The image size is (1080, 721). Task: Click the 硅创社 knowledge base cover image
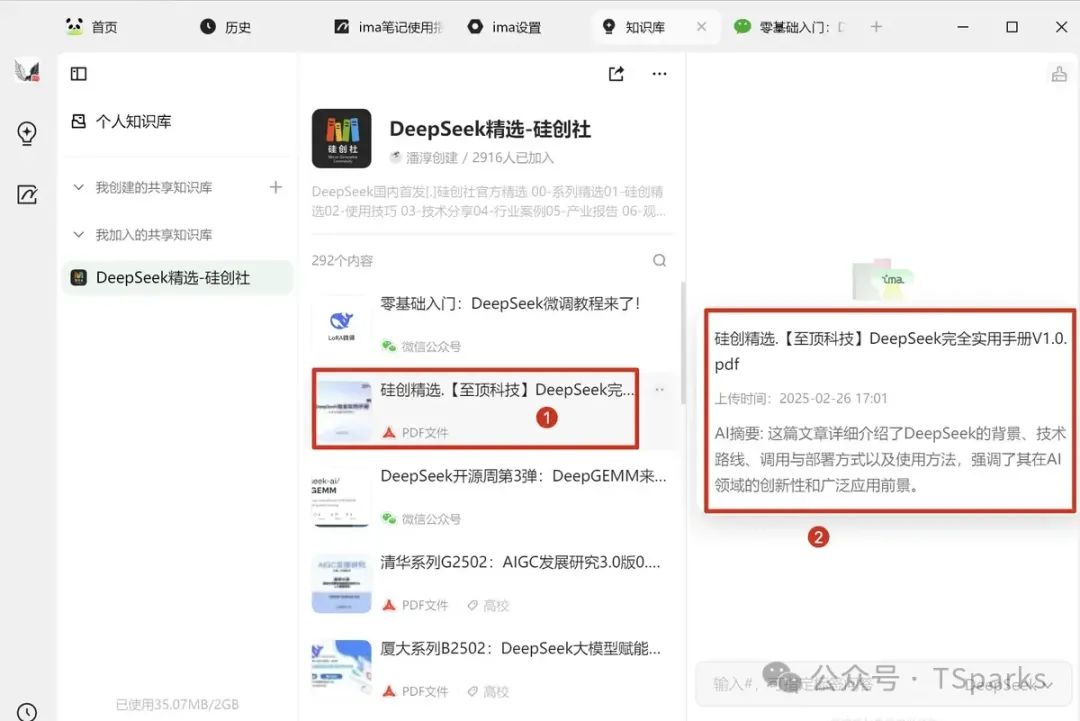click(x=342, y=138)
